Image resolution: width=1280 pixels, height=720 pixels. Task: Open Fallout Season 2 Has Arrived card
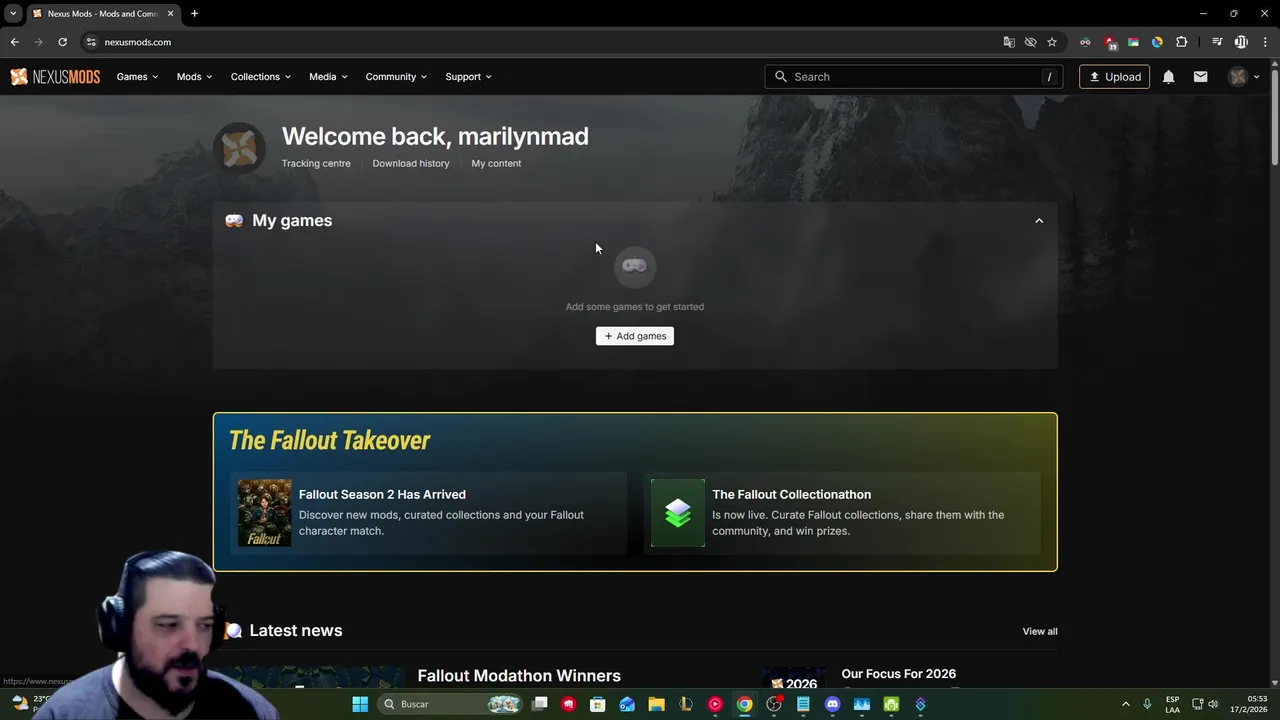point(428,513)
